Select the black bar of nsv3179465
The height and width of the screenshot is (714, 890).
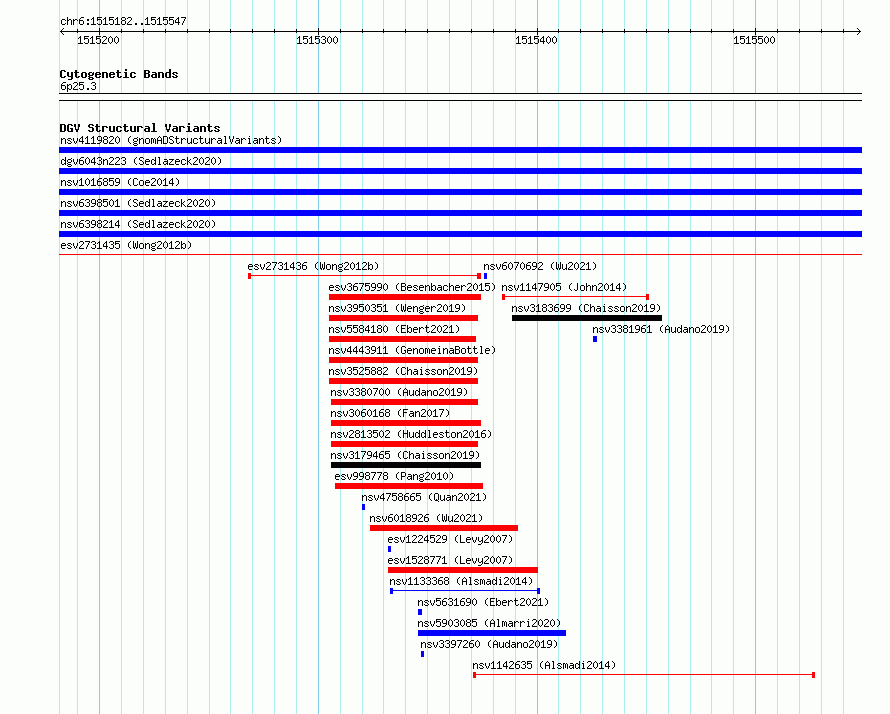coord(406,465)
